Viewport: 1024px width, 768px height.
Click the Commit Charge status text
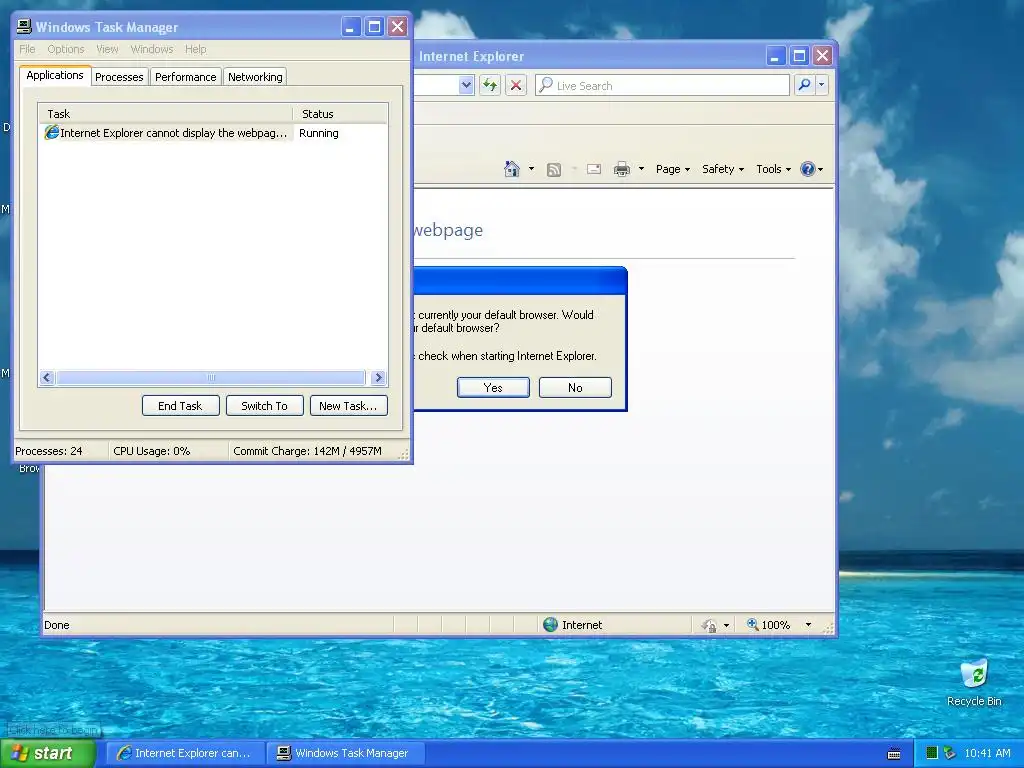click(x=308, y=451)
